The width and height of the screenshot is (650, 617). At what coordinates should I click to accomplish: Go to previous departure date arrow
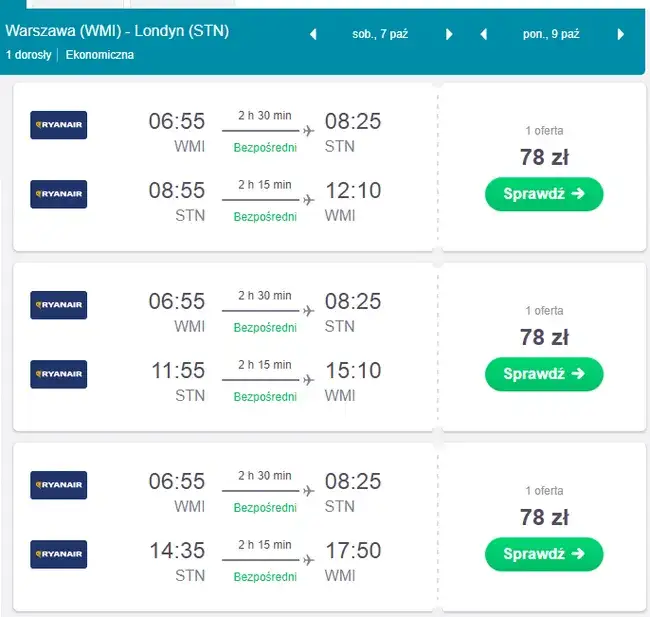tap(313, 34)
